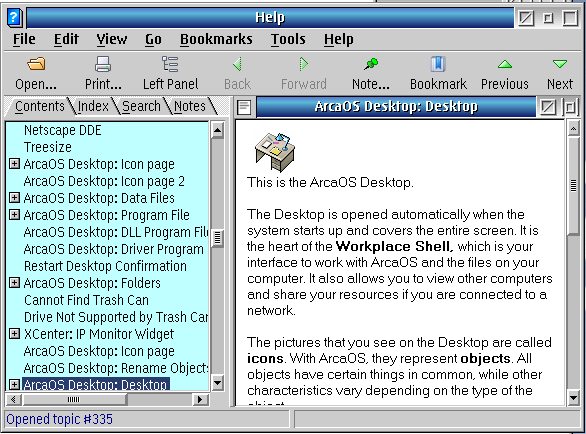The width and height of the screenshot is (586, 434).
Task: Select ArcaOS Desktop: Data Files topic text
Action: click(99, 198)
